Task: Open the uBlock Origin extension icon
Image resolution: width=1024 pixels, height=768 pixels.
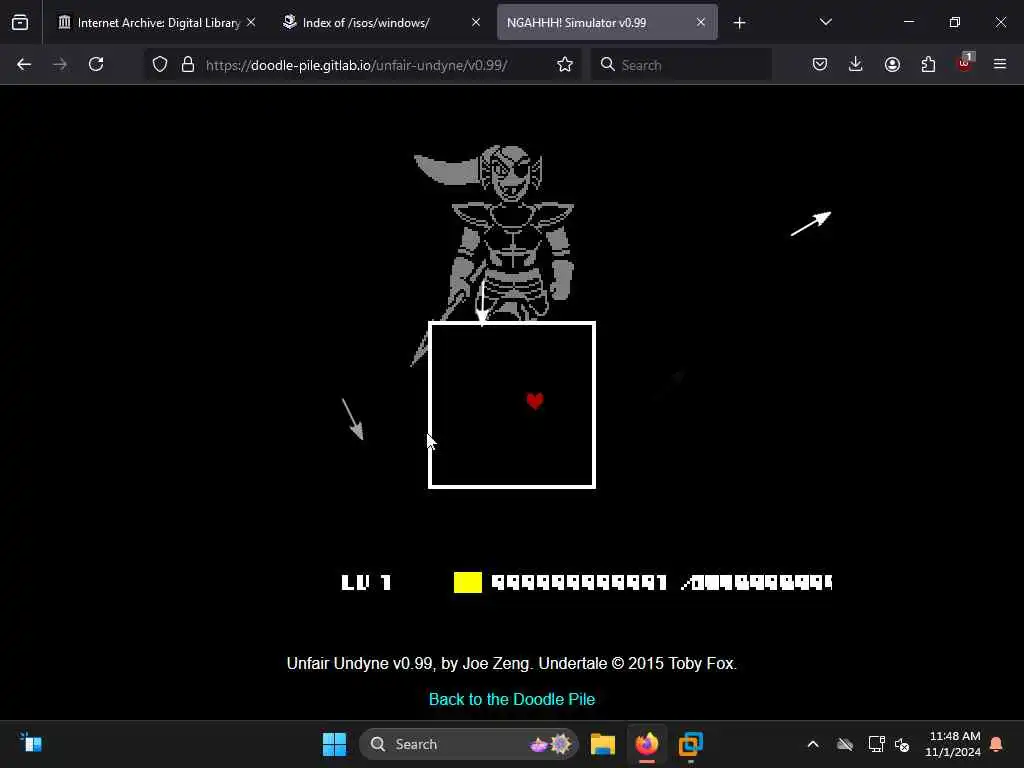Action: click(x=965, y=63)
